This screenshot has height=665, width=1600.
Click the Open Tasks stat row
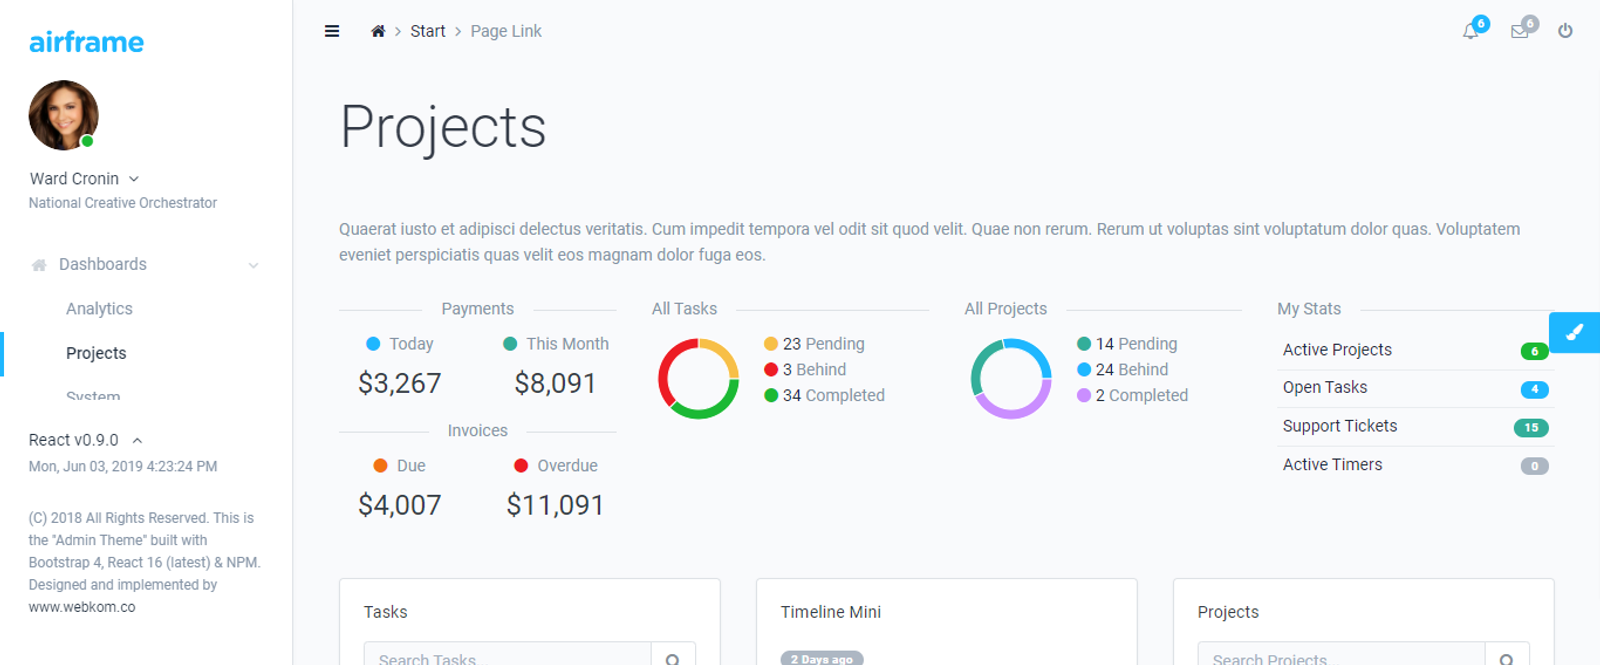(x=1416, y=388)
